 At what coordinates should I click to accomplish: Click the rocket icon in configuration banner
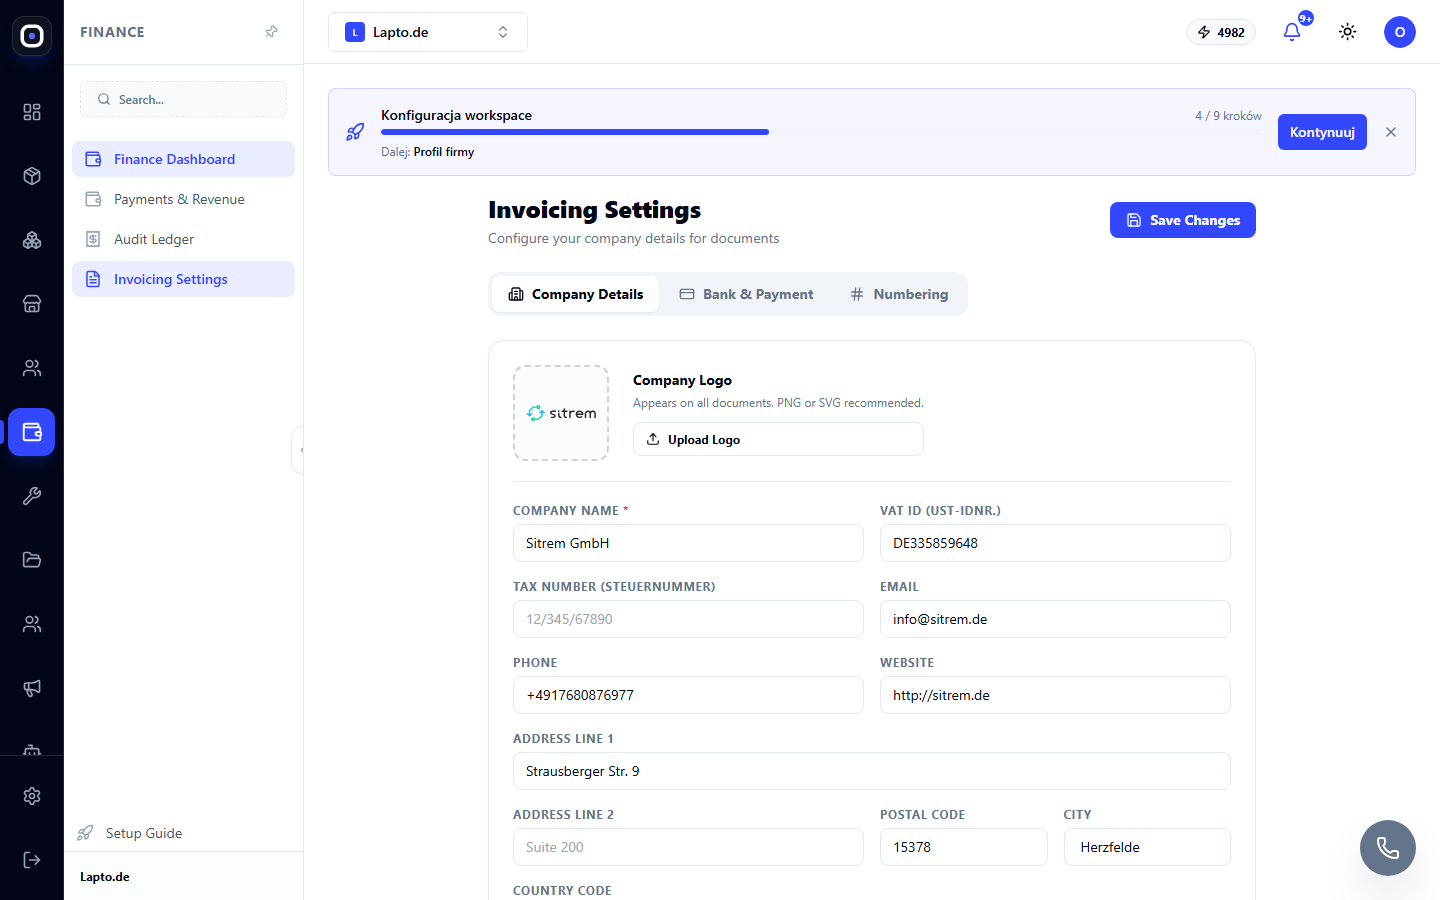[355, 132]
